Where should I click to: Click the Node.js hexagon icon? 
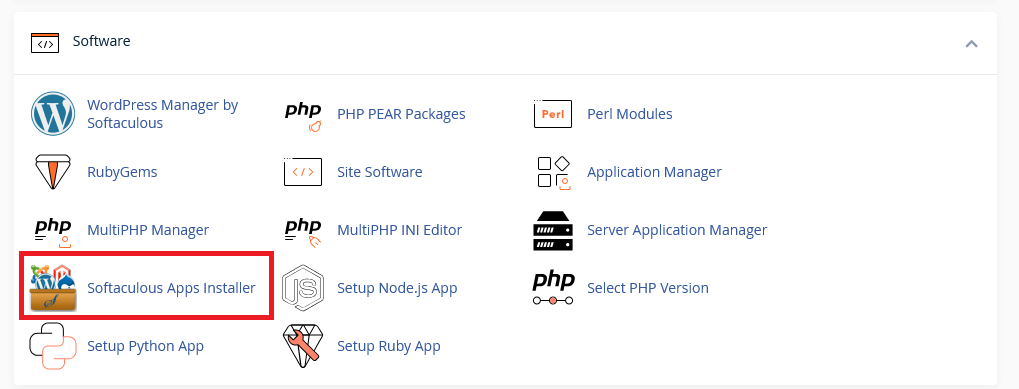(x=303, y=288)
